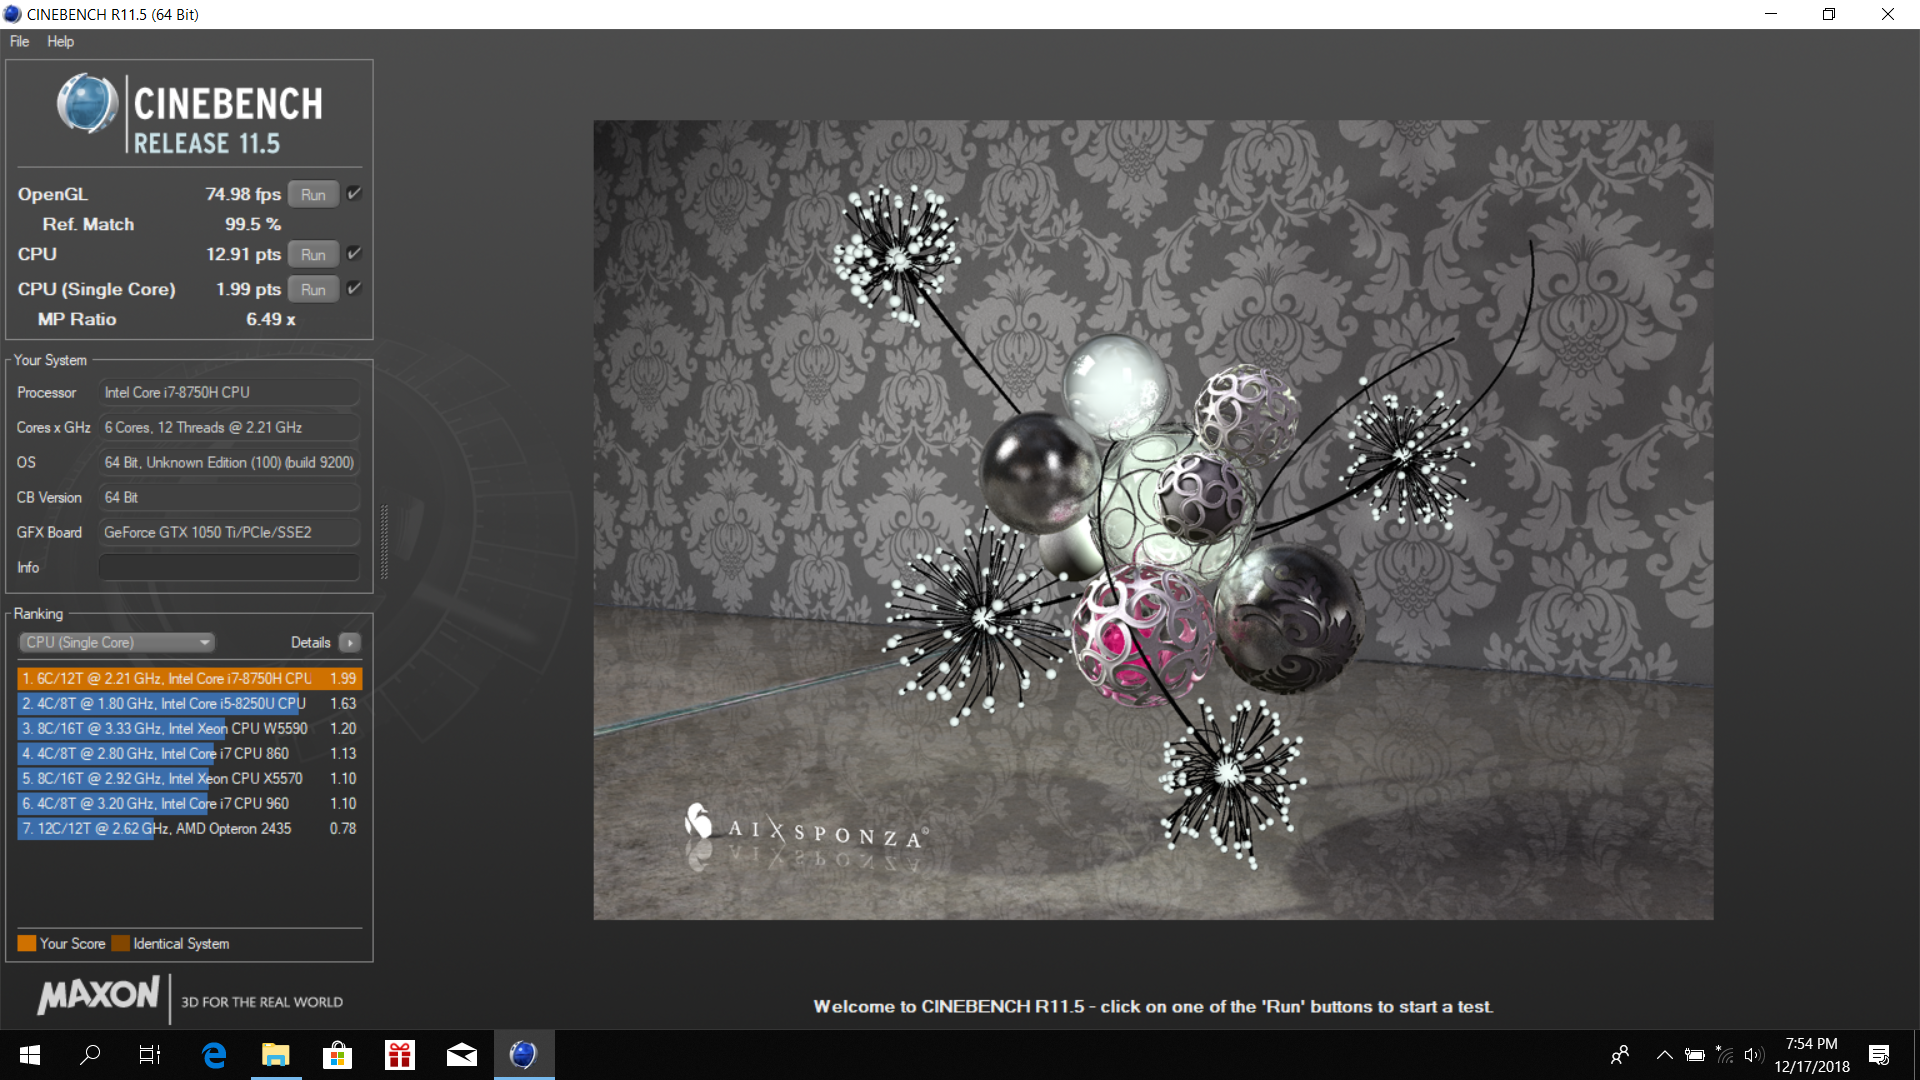
Task: Click the orange Your Score swatch
Action: click(27, 943)
